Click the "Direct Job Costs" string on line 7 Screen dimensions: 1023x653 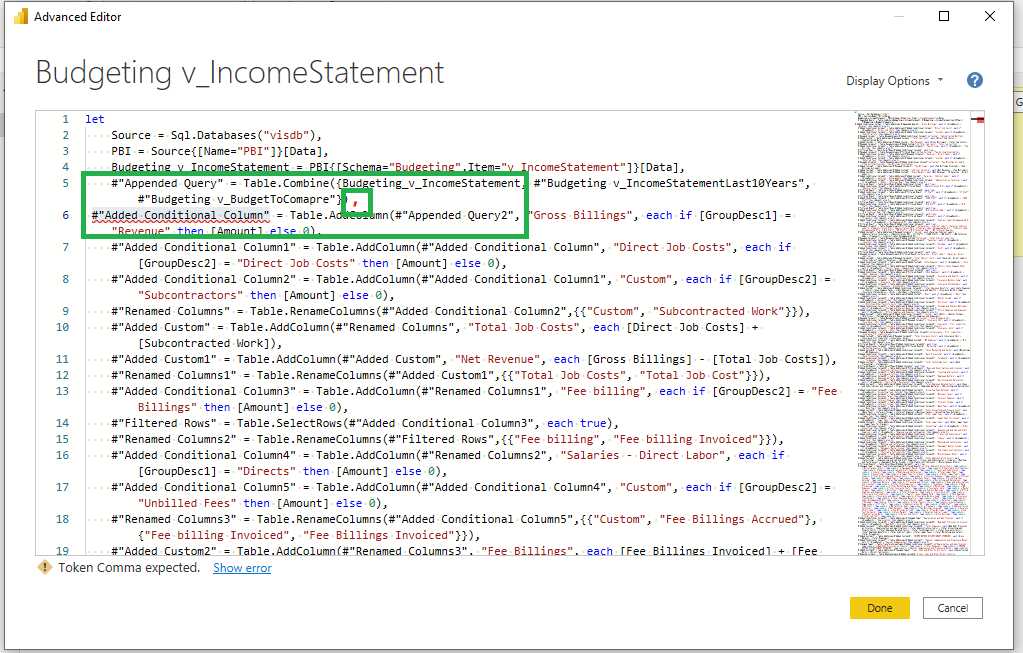click(671, 247)
